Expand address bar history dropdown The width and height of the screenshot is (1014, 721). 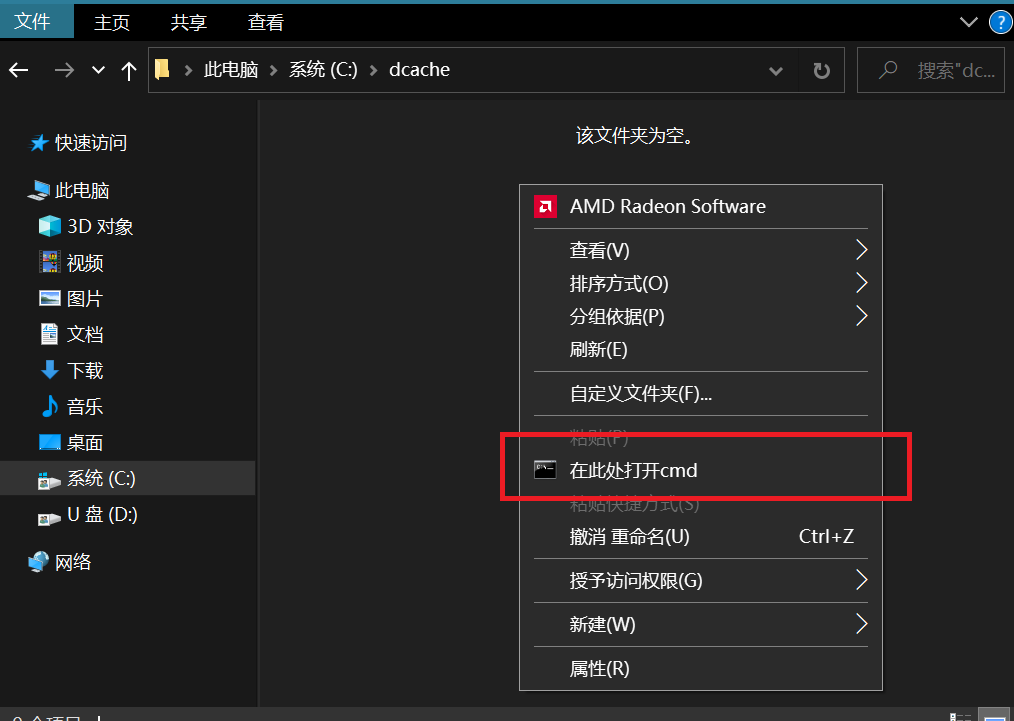coord(776,70)
